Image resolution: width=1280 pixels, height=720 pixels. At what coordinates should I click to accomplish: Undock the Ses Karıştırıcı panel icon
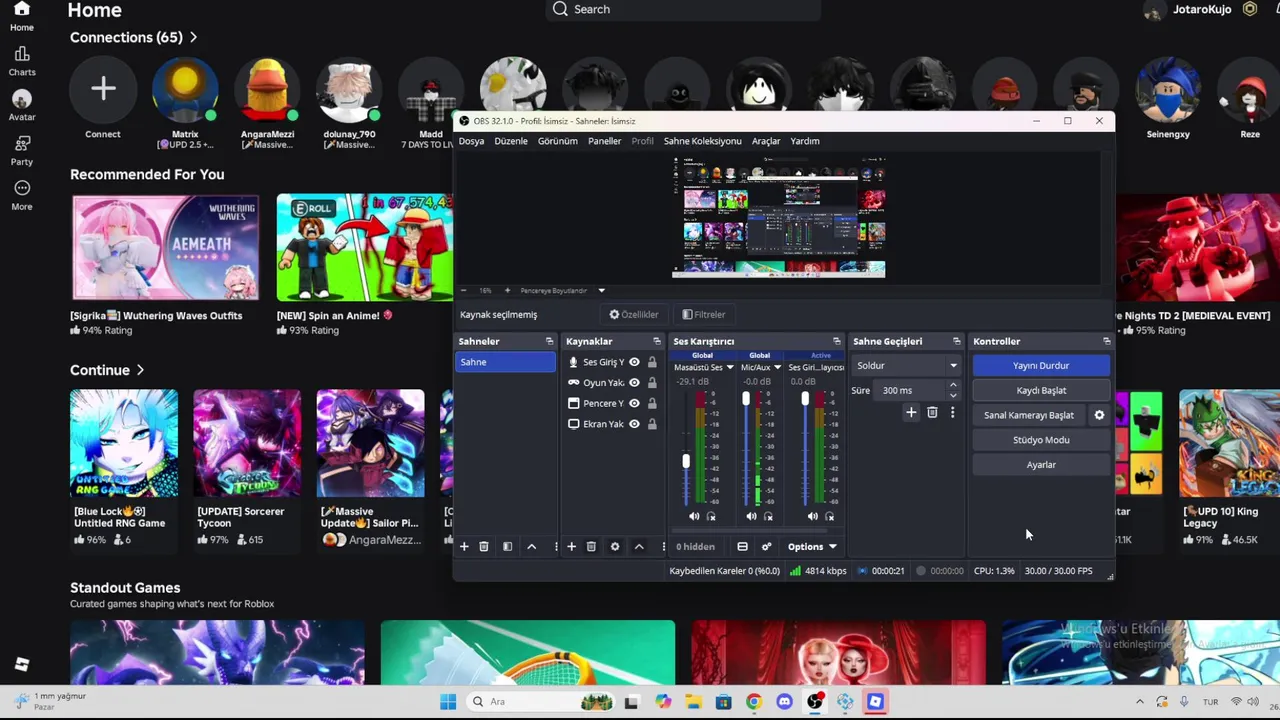click(837, 341)
